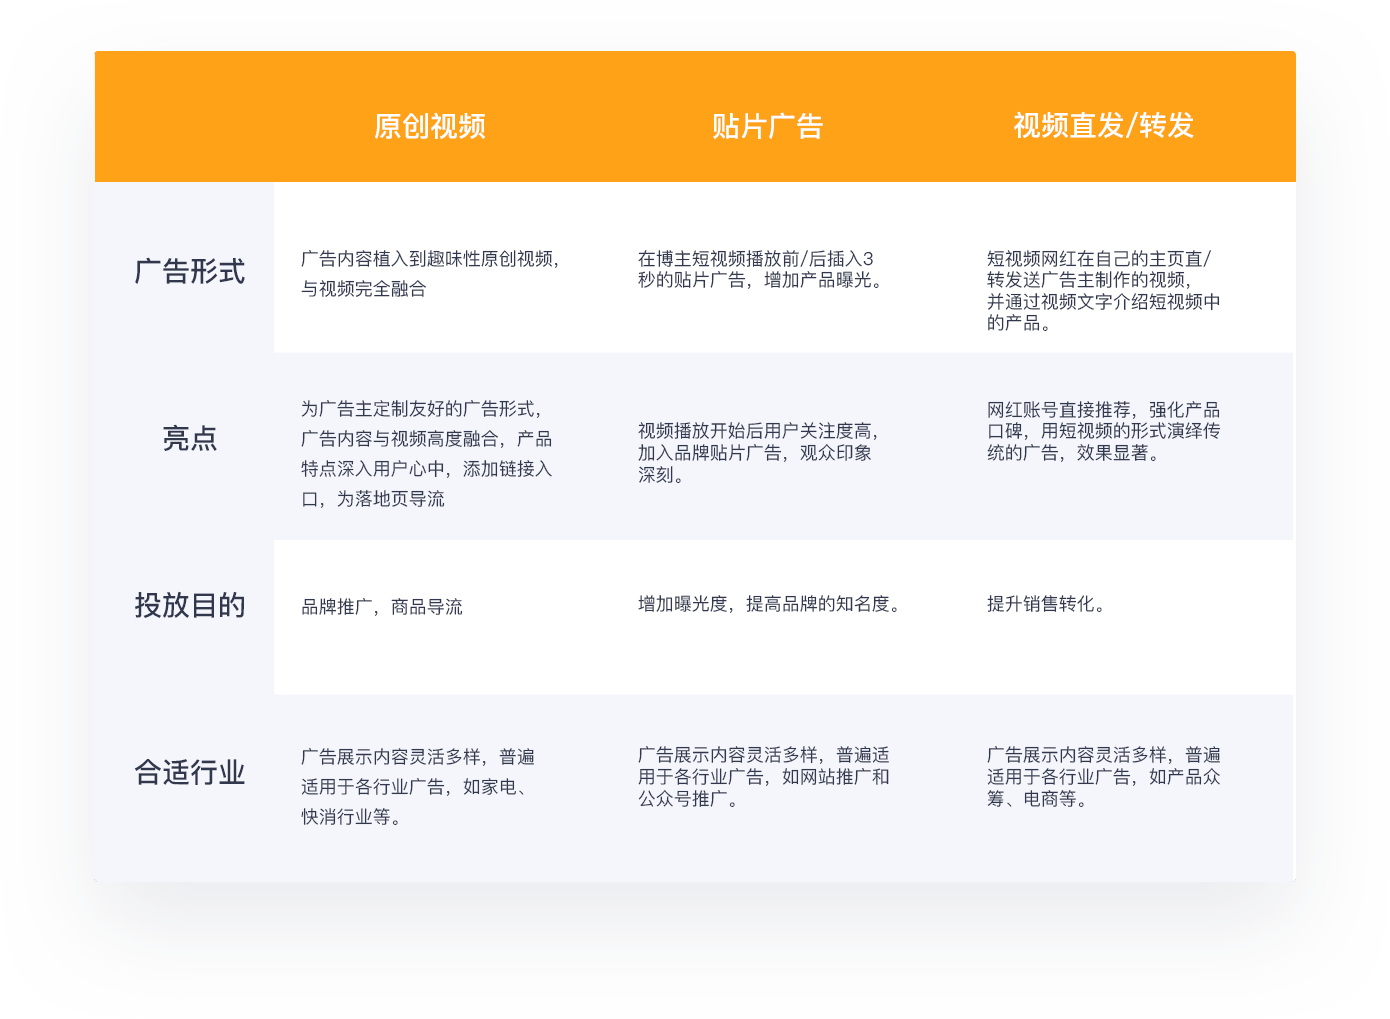Click cell text 在博主短视频播放前/后插入3秒的贴片广告
Screen dimensions: 1390x1019
coord(760,269)
